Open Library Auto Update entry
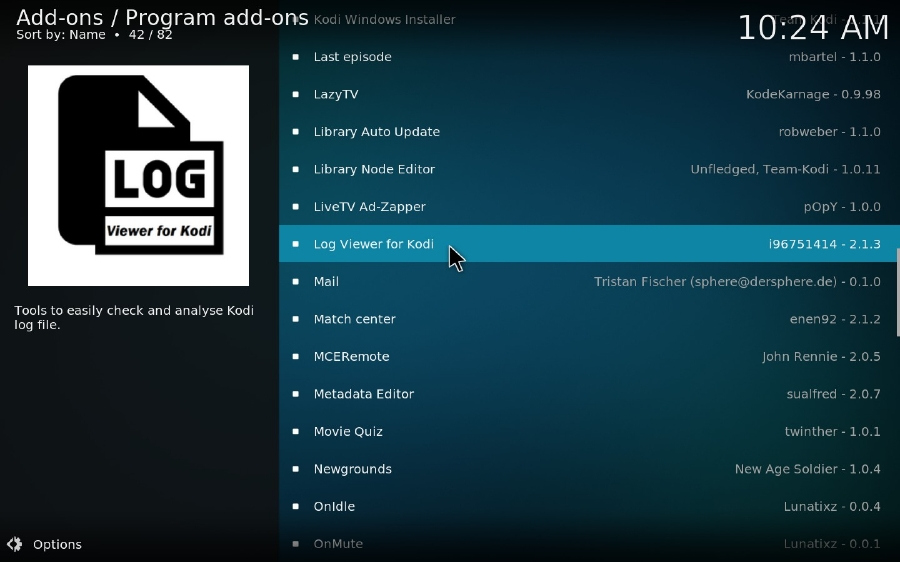The image size is (900, 562). click(589, 131)
